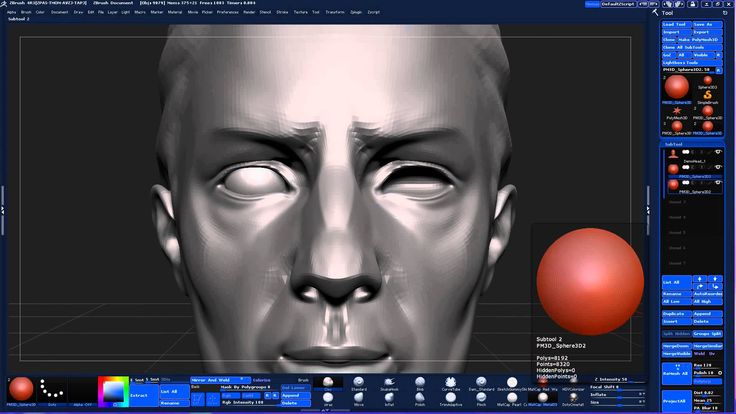
Task: Select the Move brush icon
Action: tap(358, 397)
